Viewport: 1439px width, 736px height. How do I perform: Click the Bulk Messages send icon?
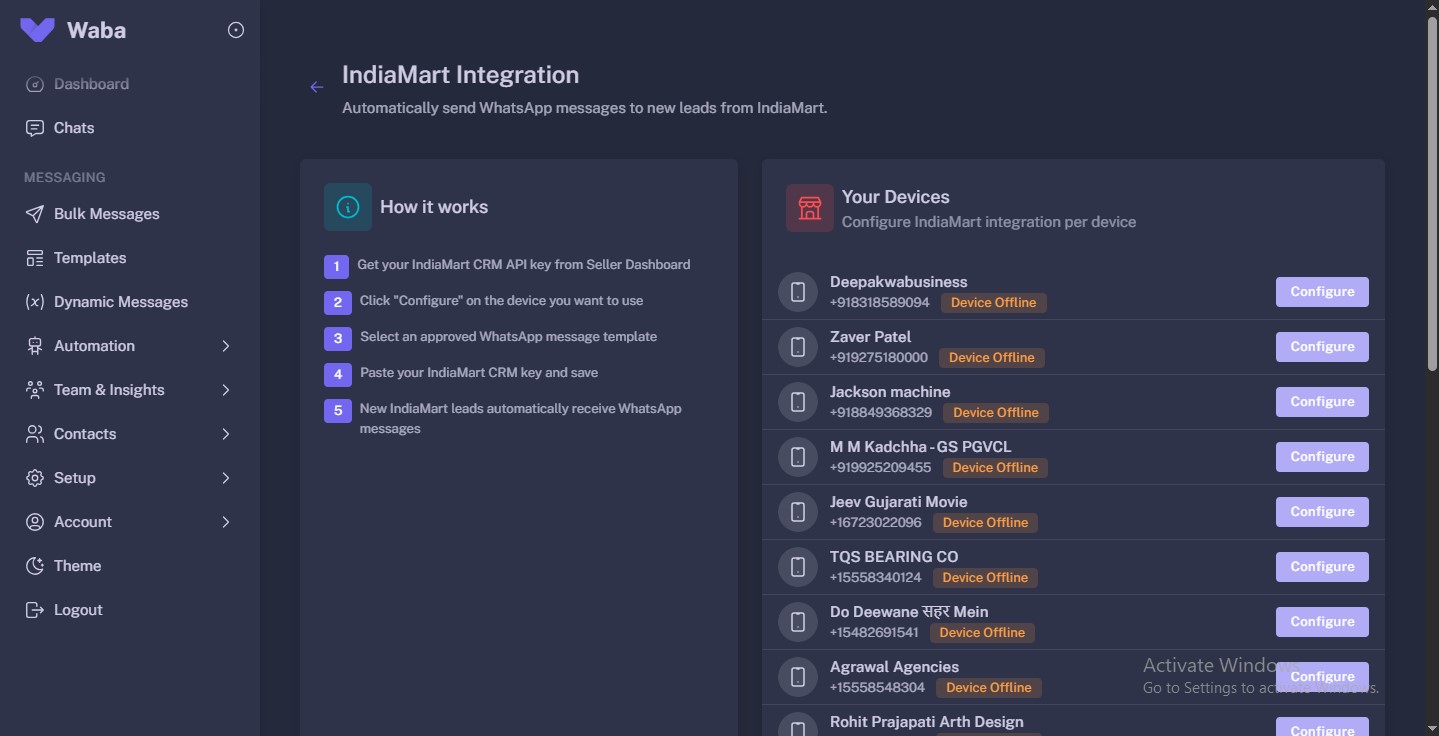point(33,213)
